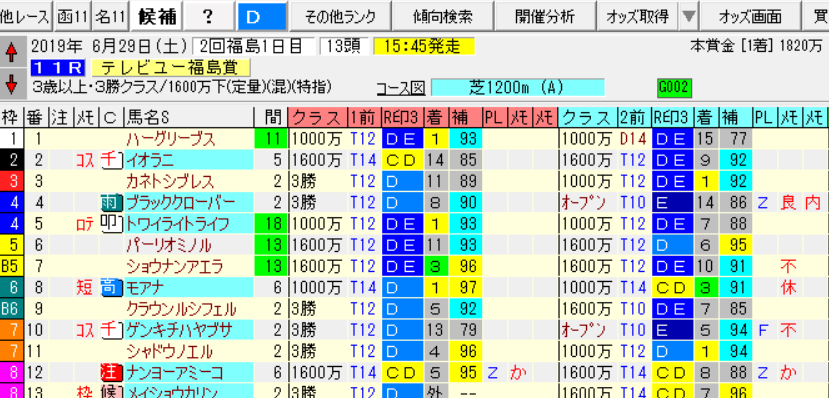Viewport: 829px width, 398px height.
Task: Click the 芝1200m (A) course field
Action: (x=518, y=87)
